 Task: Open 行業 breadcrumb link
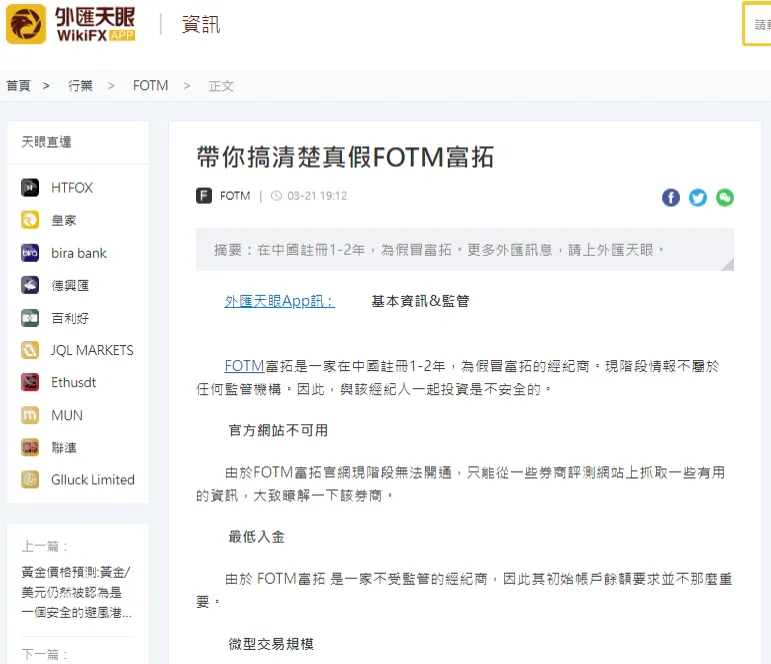(80, 86)
